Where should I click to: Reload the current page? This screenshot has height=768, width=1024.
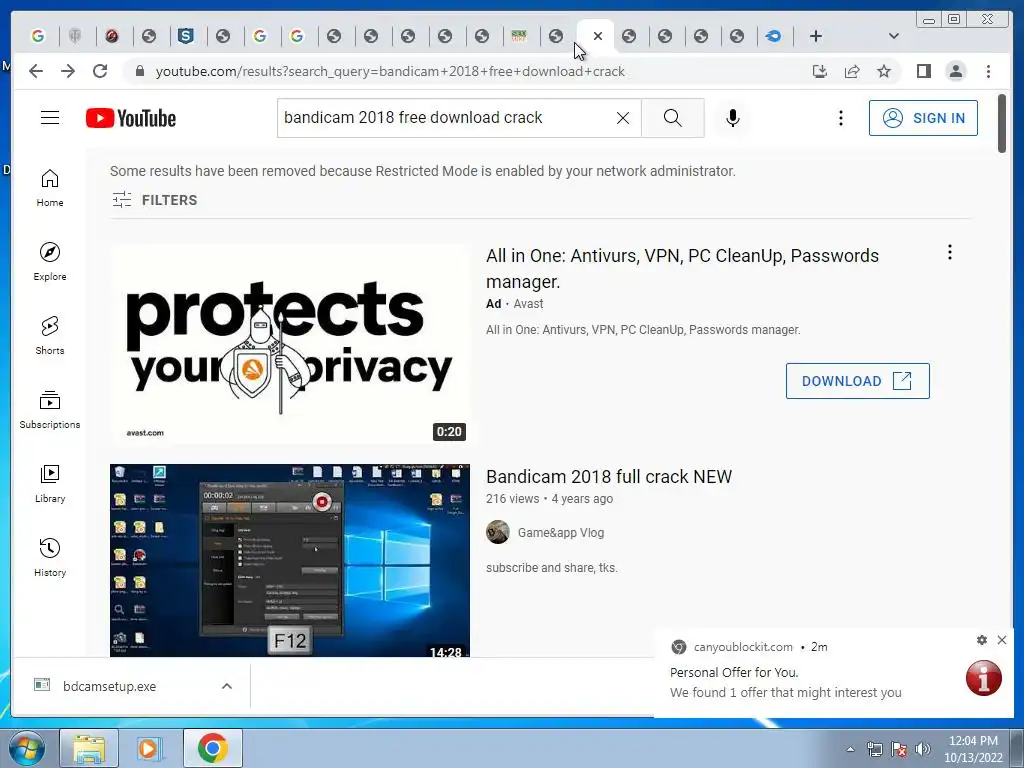coord(100,71)
